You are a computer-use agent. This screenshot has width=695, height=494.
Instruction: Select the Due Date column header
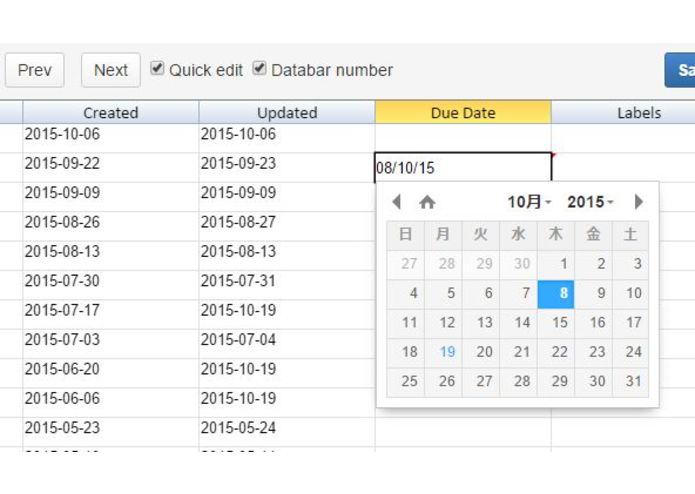pos(463,113)
